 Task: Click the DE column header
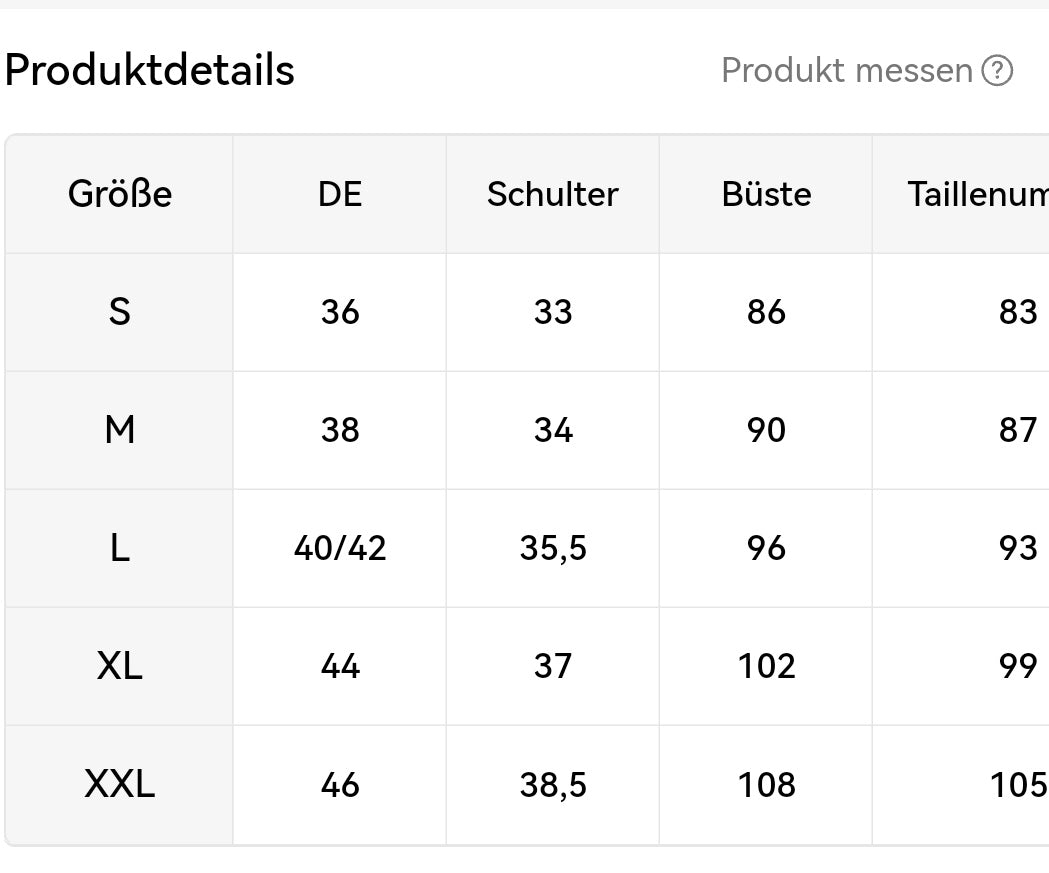pyautogui.click(x=340, y=194)
